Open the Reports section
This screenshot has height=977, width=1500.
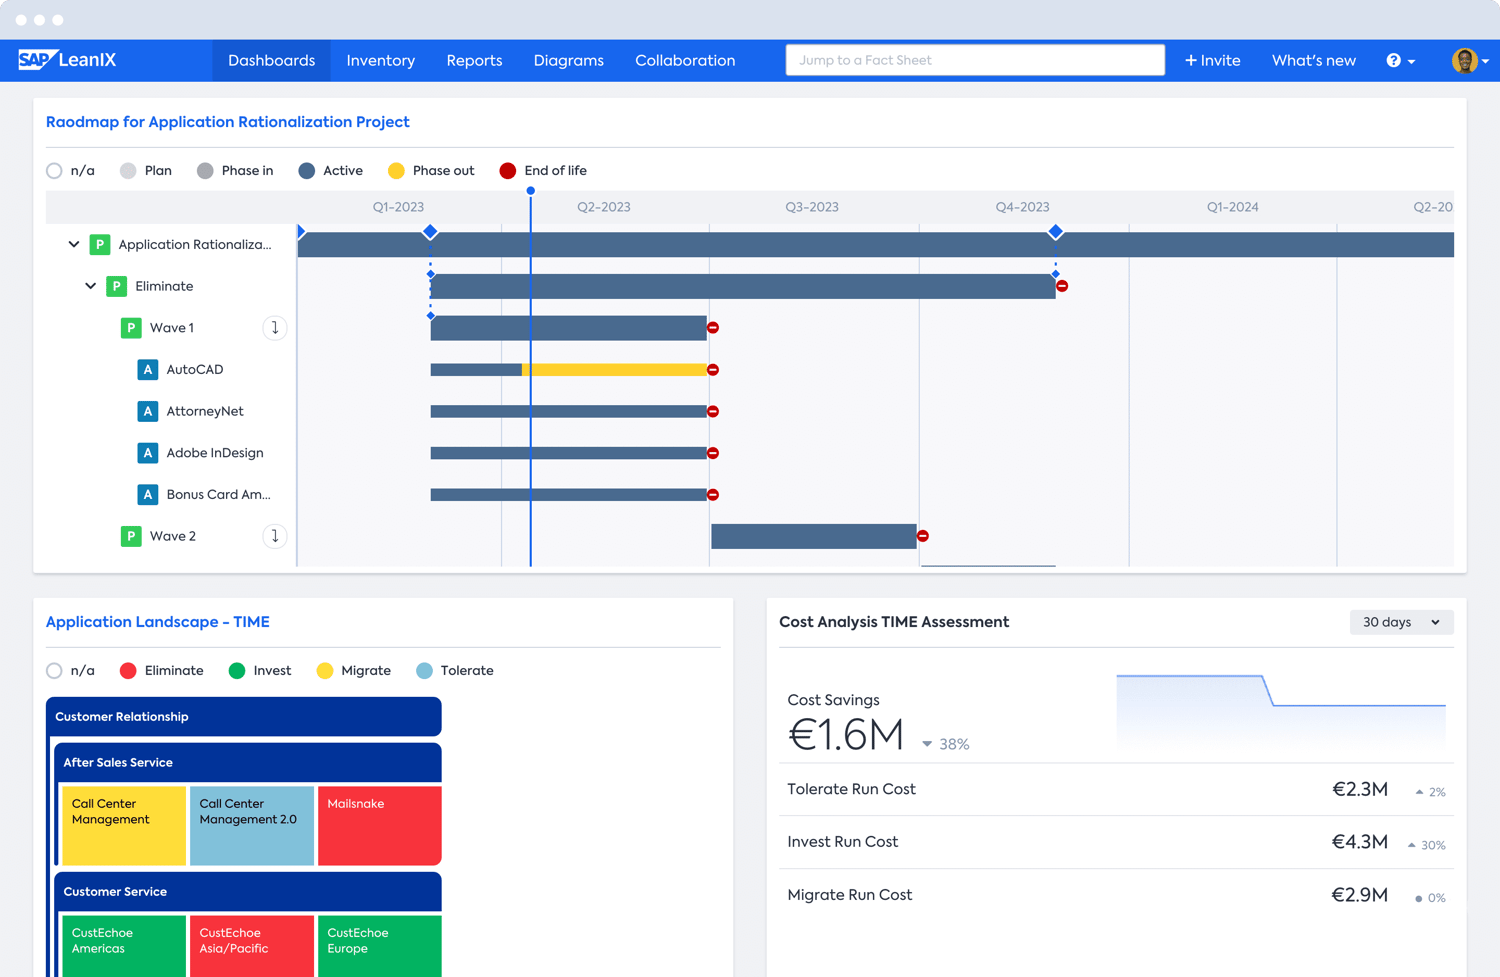474,60
